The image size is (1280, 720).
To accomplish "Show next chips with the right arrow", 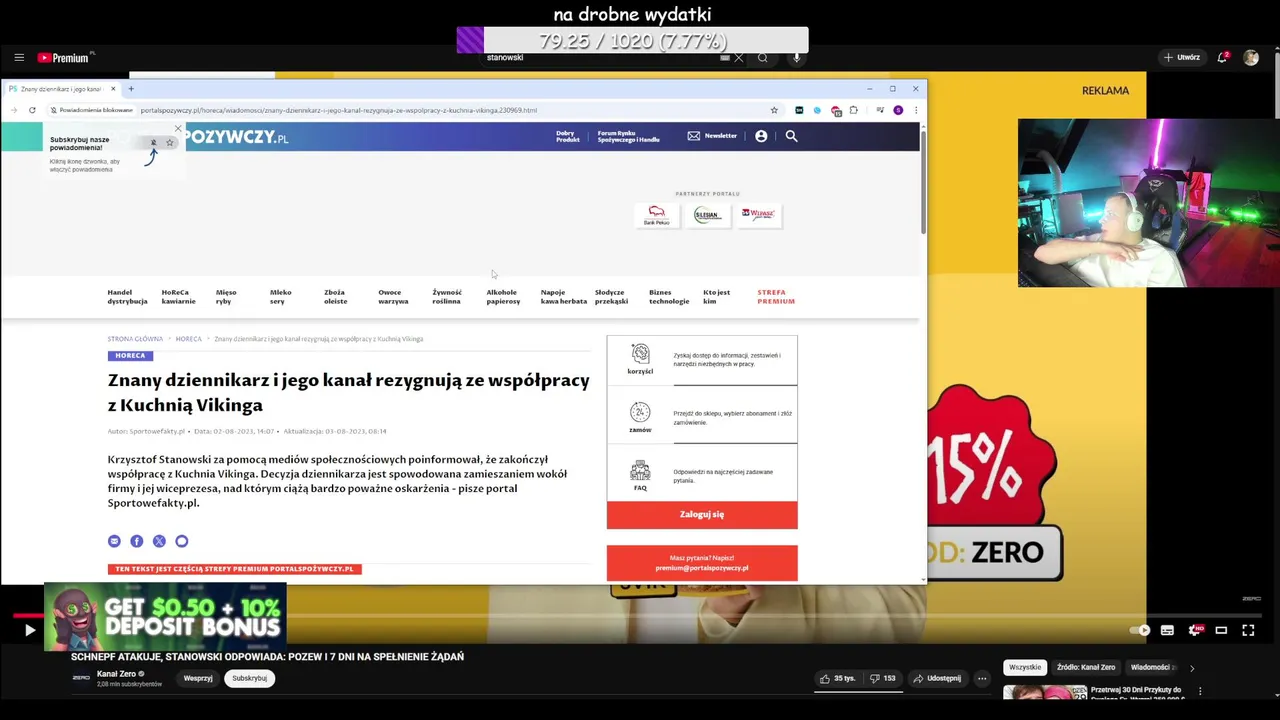I will pyautogui.click(x=1192, y=668).
